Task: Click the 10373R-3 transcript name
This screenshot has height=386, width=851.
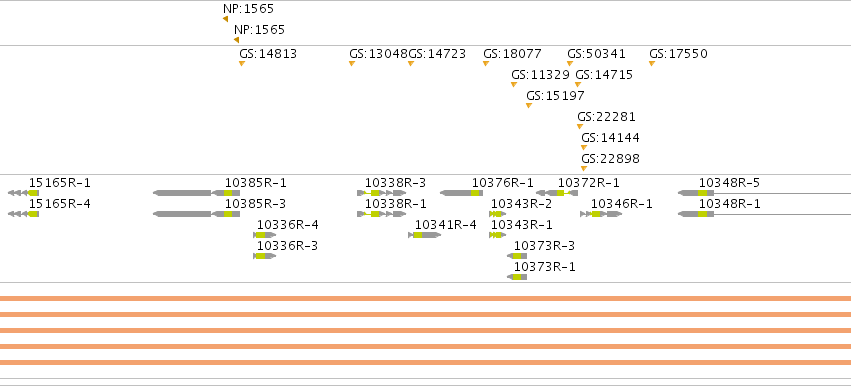Action: (x=544, y=246)
